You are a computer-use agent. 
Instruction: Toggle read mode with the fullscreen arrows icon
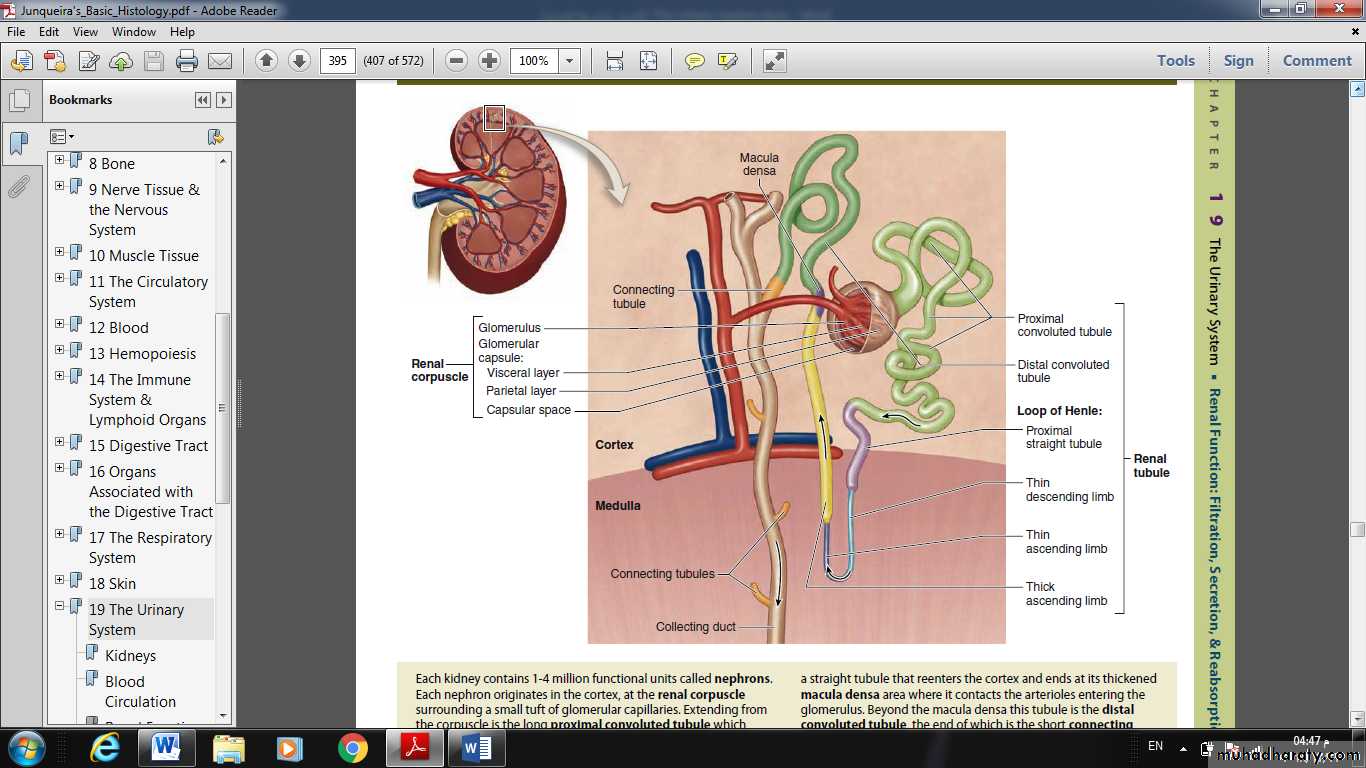click(x=774, y=61)
